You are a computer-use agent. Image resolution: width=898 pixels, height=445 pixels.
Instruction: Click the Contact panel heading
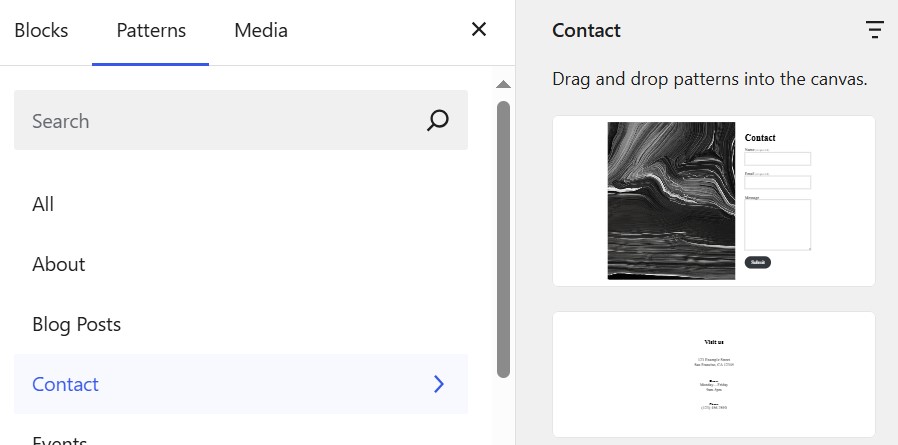586,30
